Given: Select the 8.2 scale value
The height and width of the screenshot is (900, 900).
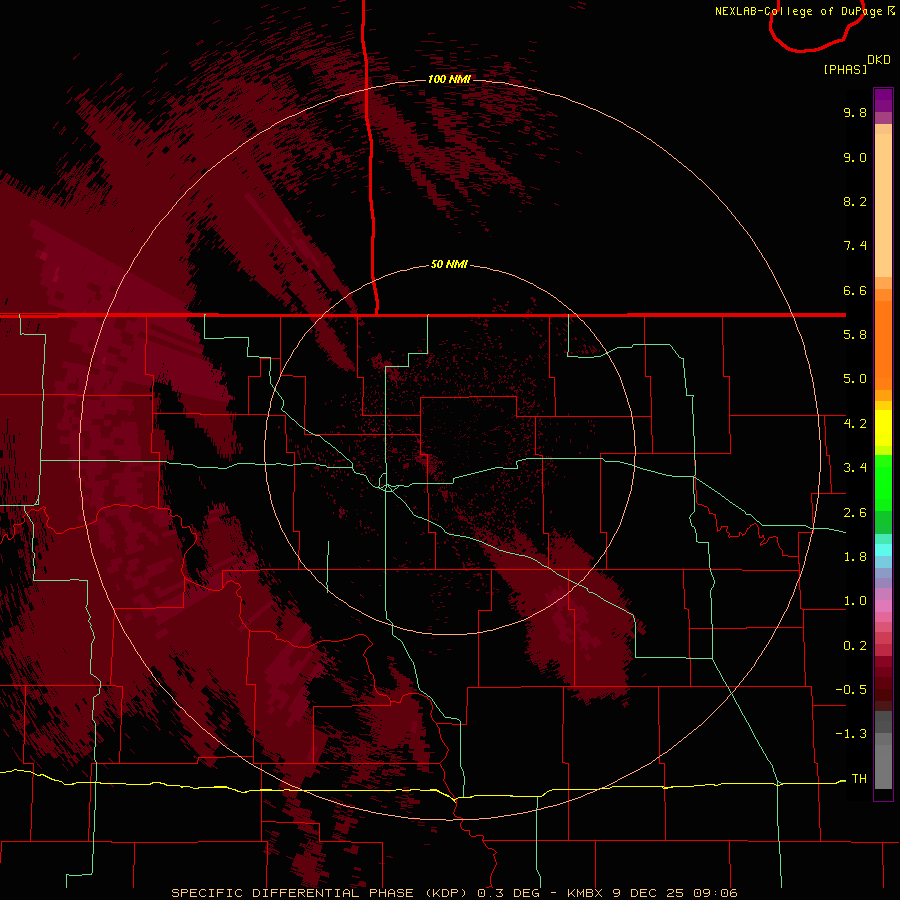Looking at the screenshot, I should 855,201.
